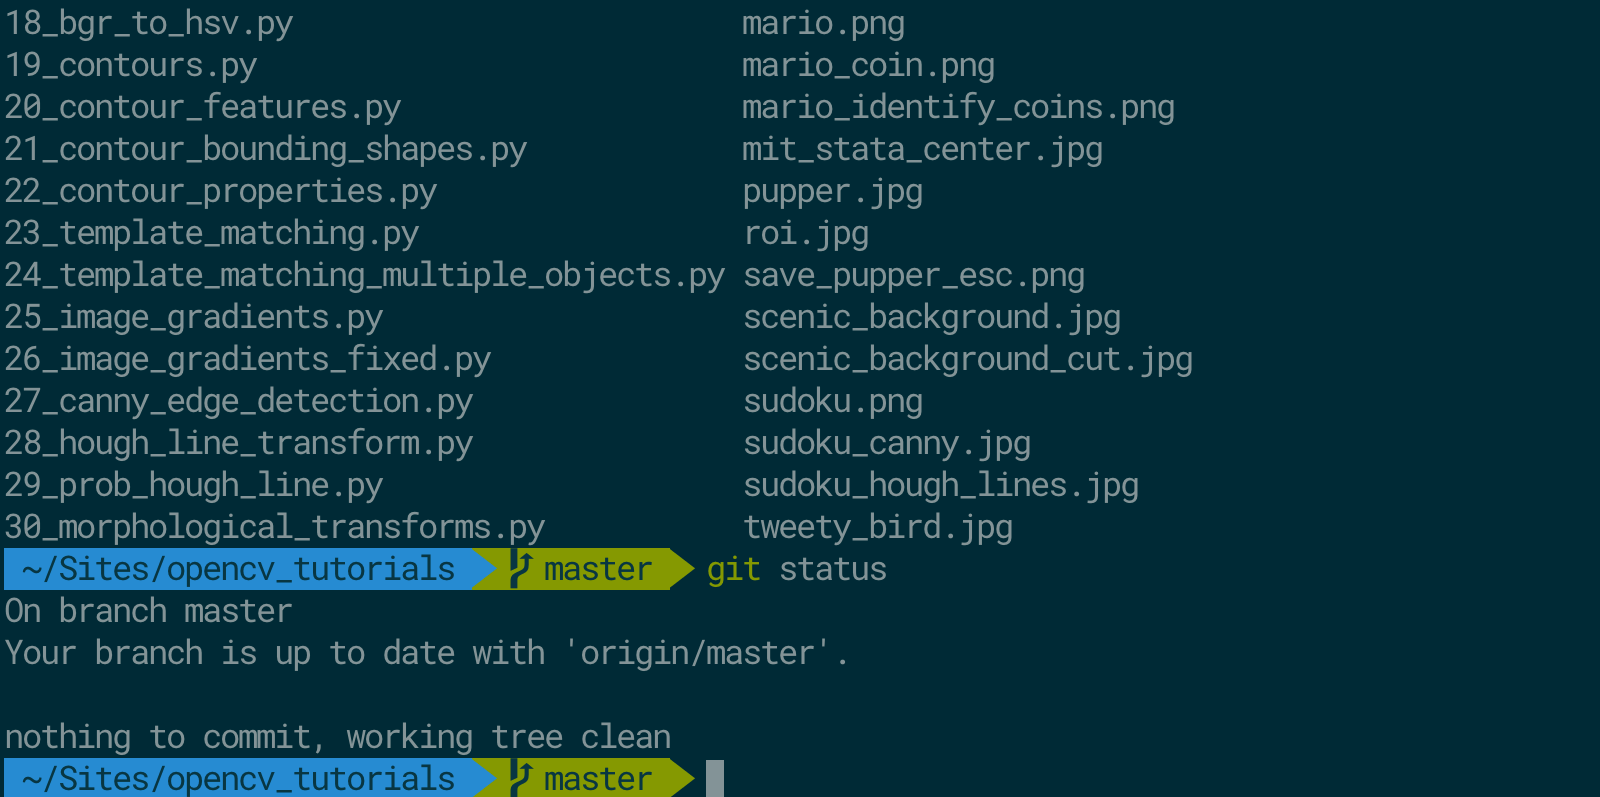
Task: Click mit_stata_center.jpg in the listing
Action: tap(922, 150)
